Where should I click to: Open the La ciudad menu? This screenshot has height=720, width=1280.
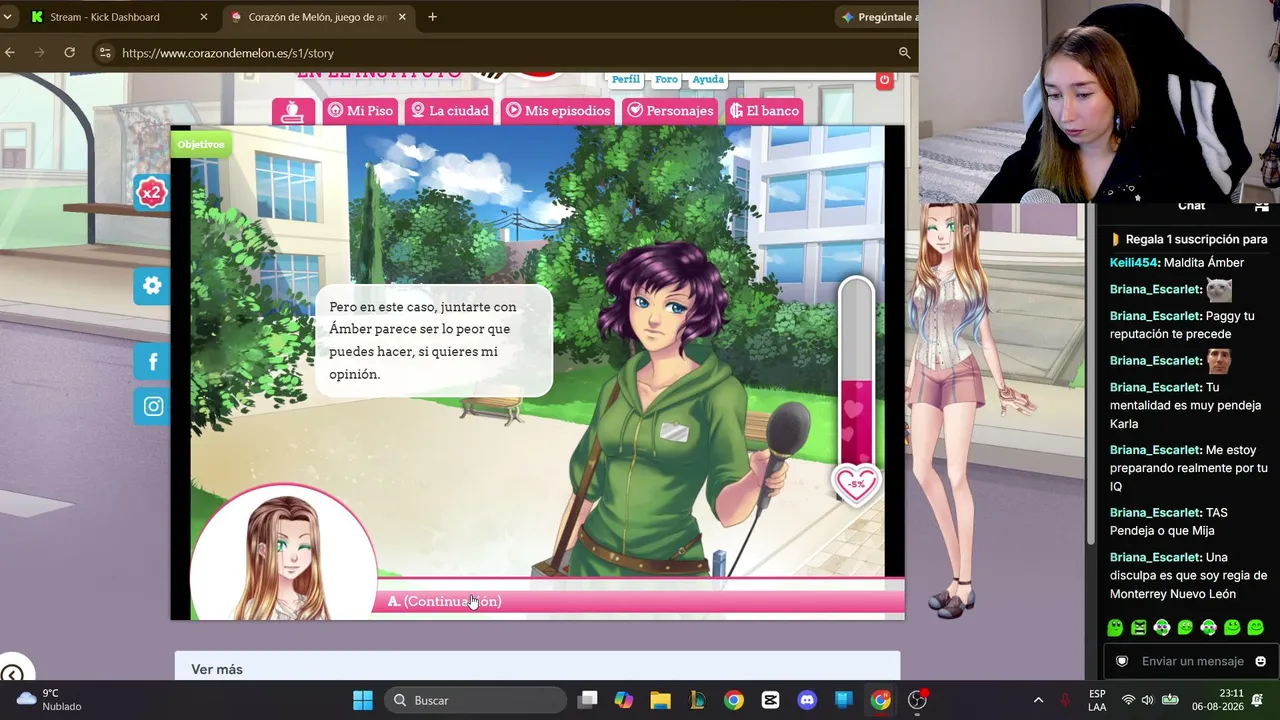click(449, 111)
